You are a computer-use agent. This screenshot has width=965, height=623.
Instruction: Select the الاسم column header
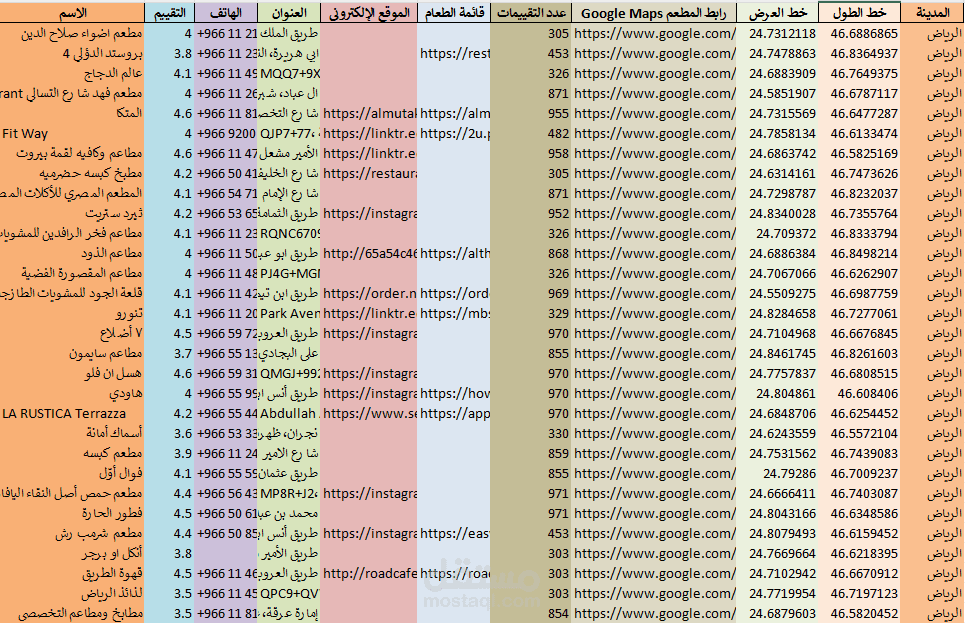pos(72,13)
